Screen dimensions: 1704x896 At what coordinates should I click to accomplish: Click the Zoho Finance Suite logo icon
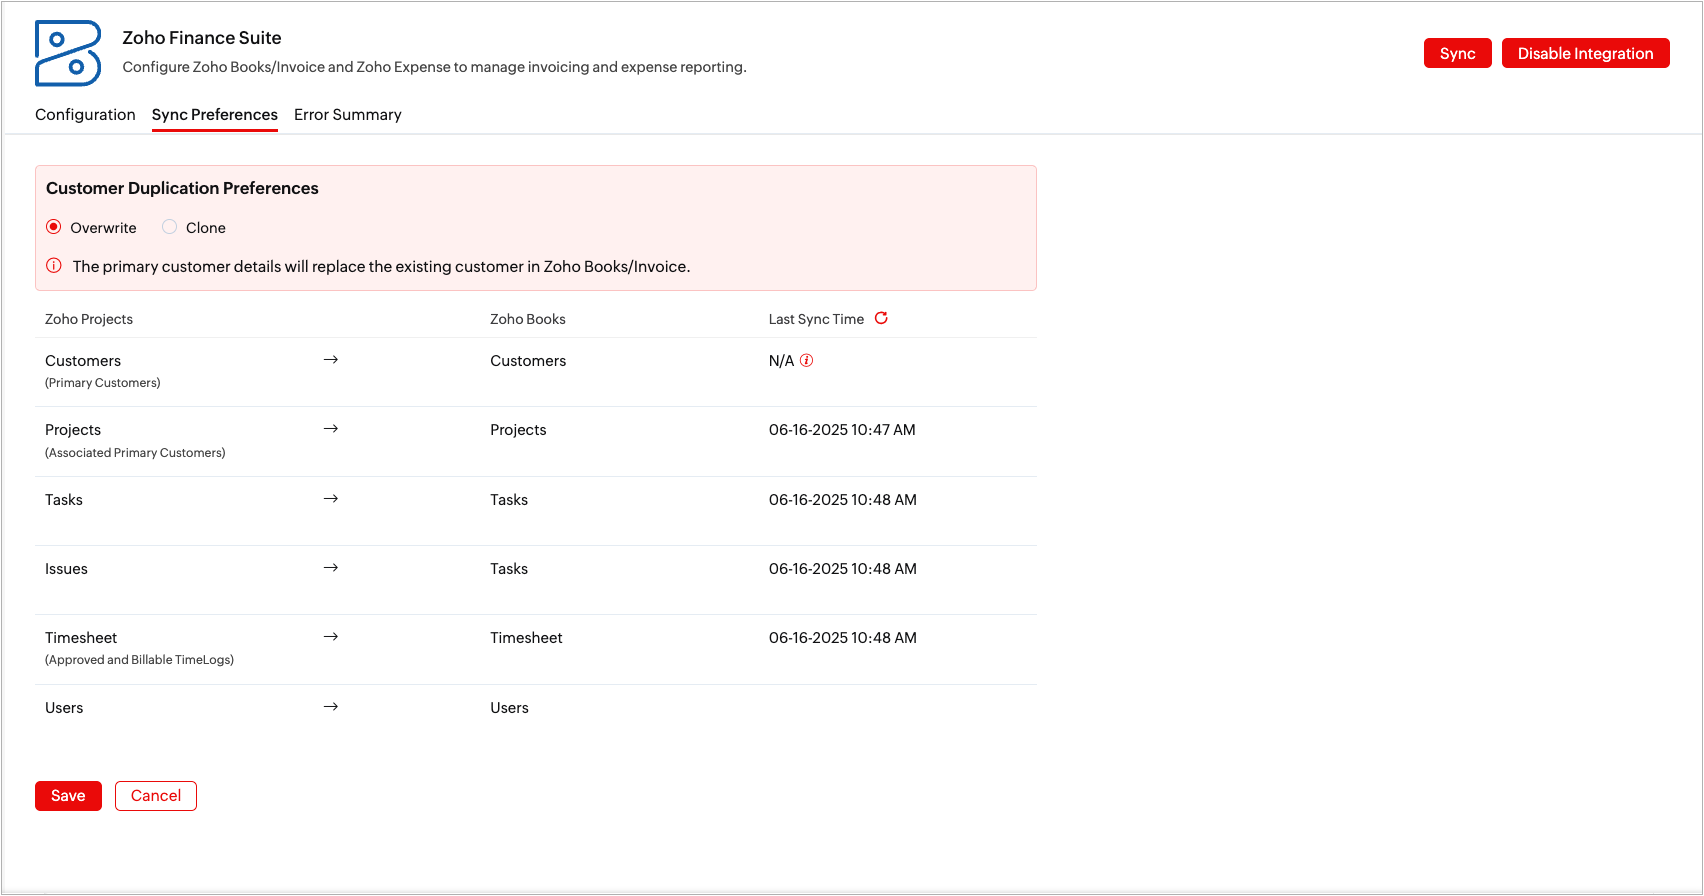click(x=68, y=53)
